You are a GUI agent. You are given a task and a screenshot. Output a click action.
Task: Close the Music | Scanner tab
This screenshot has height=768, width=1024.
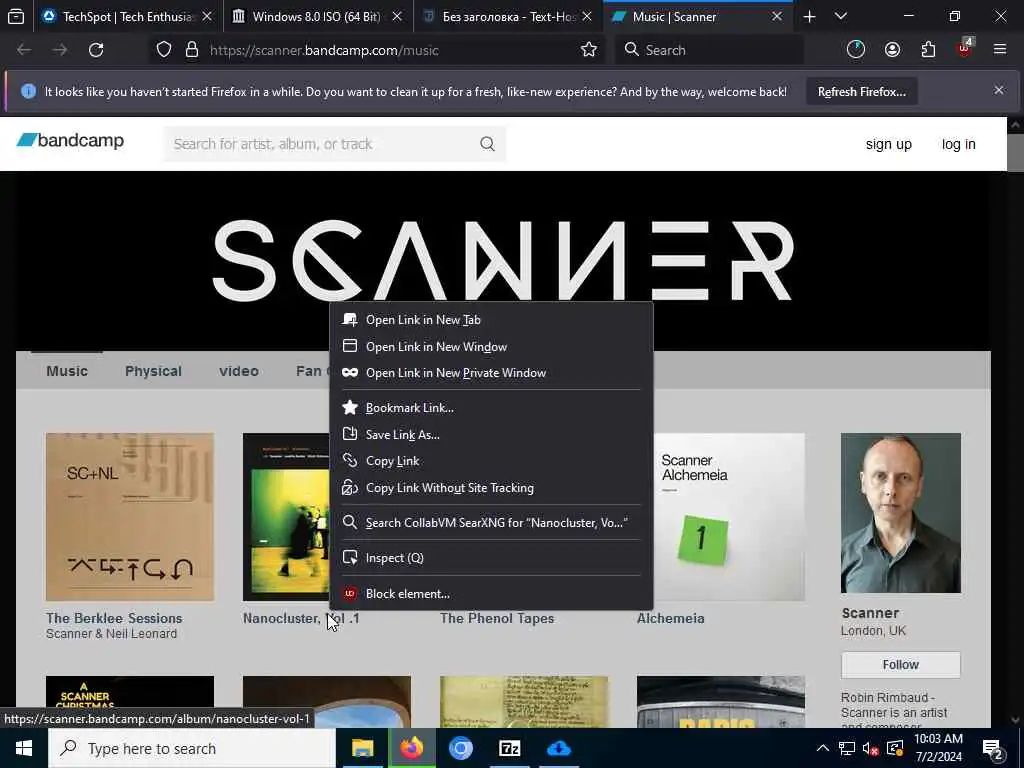(776, 16)
